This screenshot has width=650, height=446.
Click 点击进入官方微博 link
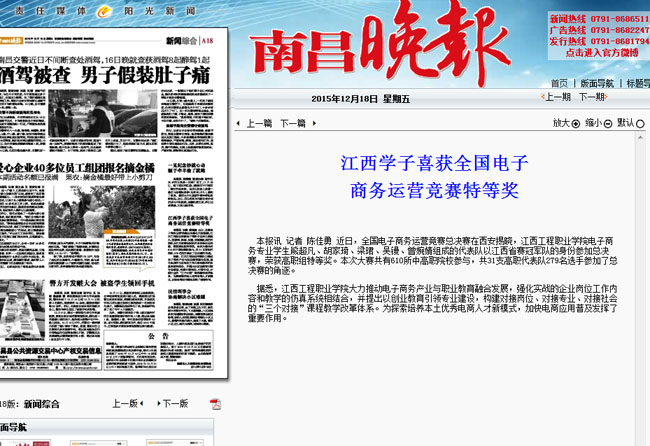click(602, 53)
